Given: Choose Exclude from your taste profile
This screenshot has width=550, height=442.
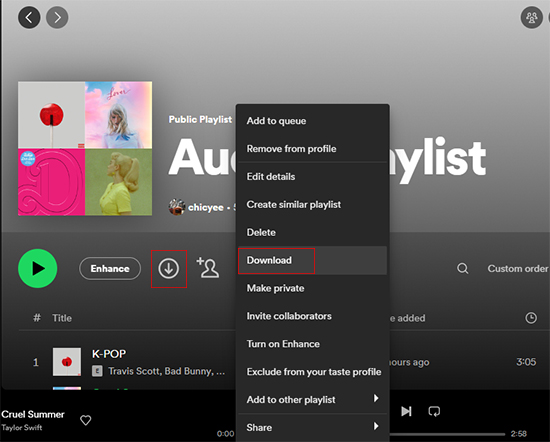Looking at the screenshot, I should point(313,372).
